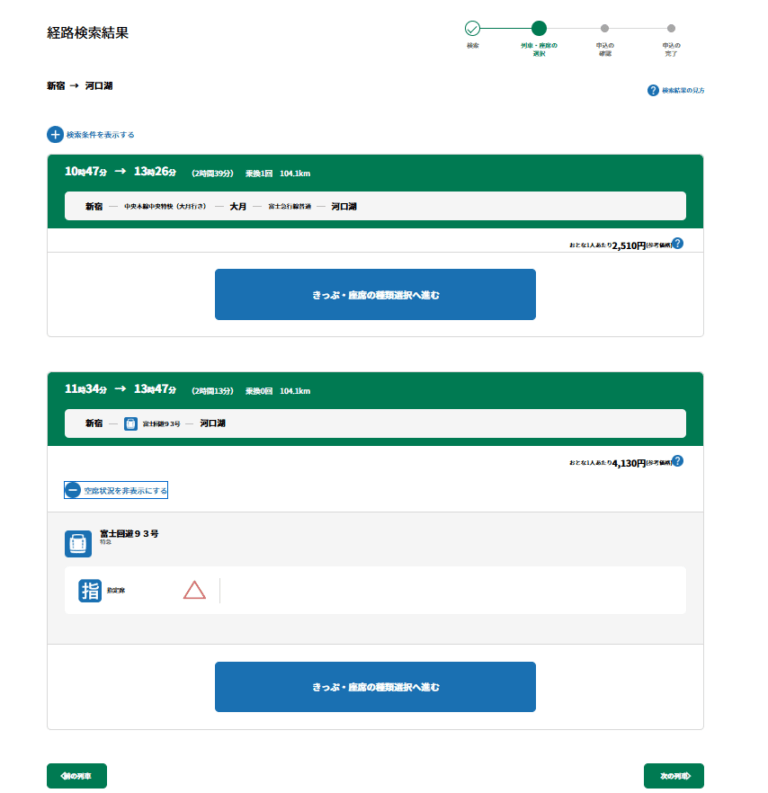768x793 pixels.
Task: Select the final application complete step
Action: pyautogui.click(x=671, y=29)
